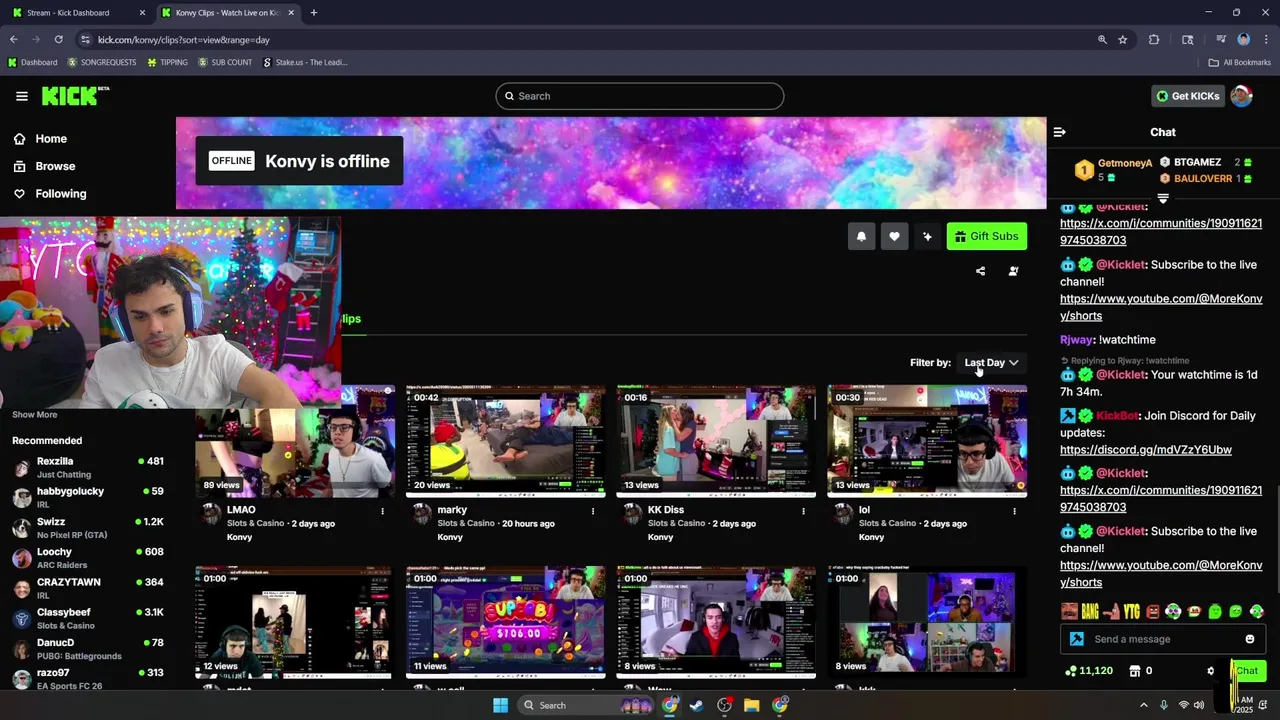This screenshot has width=1280, height=720.
Task: Open chat settings gear icon
Action: click(1211, 671)
